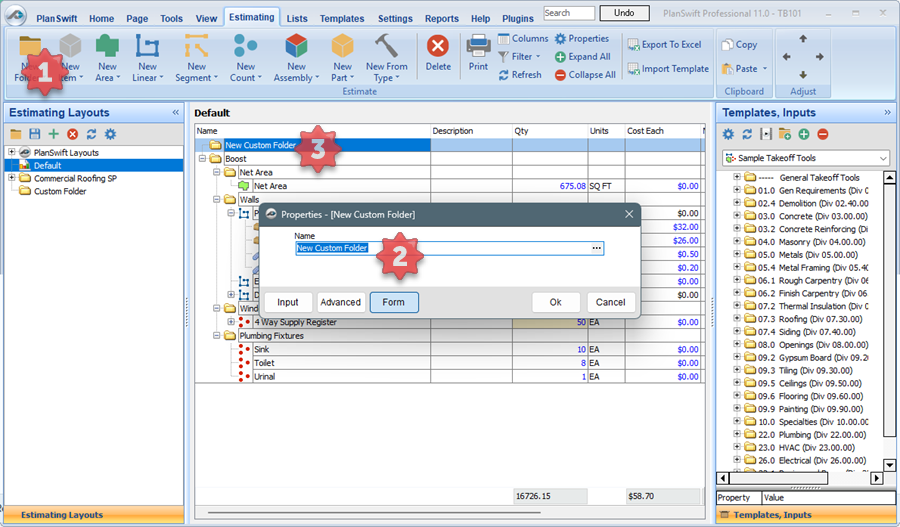
Task: Click Copy in the Clipboard group
Action: click(x=739, y=44)
